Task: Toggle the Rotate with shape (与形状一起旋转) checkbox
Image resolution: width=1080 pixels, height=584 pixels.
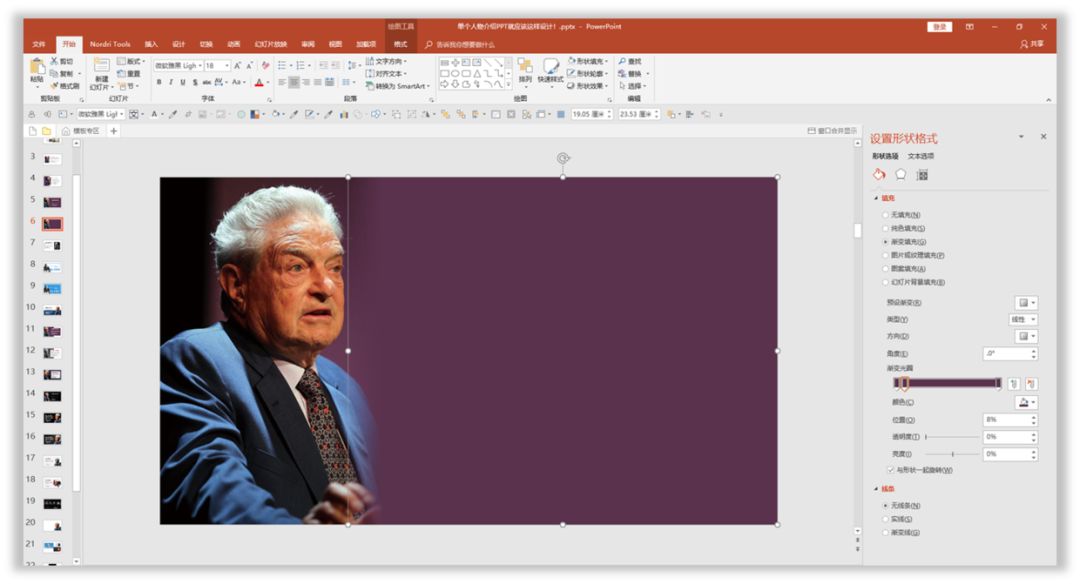Action: [x=891, y=470]
